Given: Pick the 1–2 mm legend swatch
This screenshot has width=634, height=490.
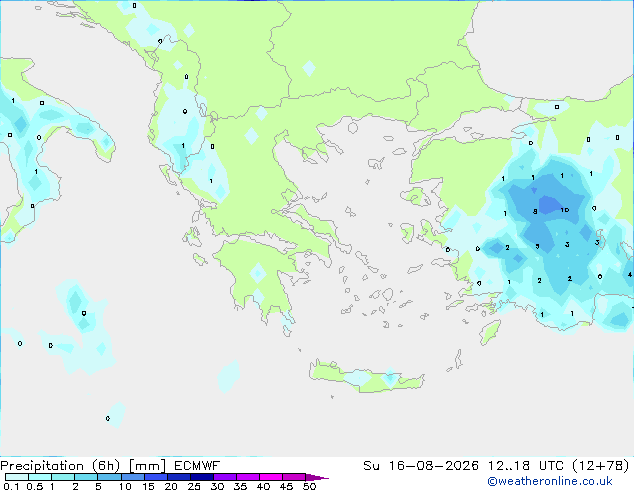Looking at the screenshot, I should (63, 477).
